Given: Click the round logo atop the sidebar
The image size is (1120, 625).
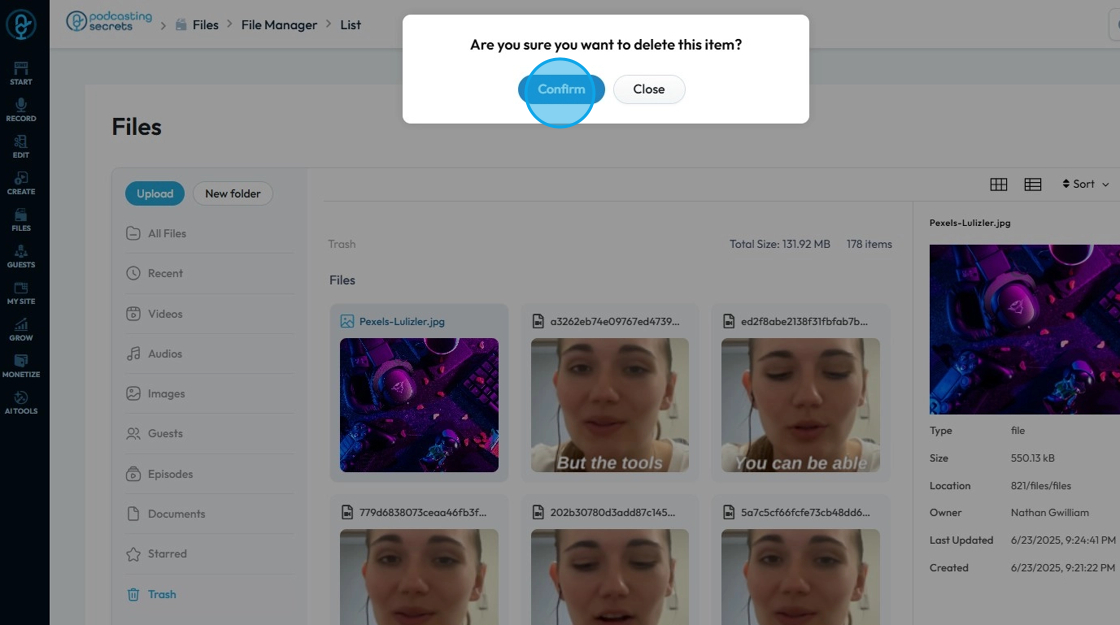Looking at the screenshot, I should point(21,25).
